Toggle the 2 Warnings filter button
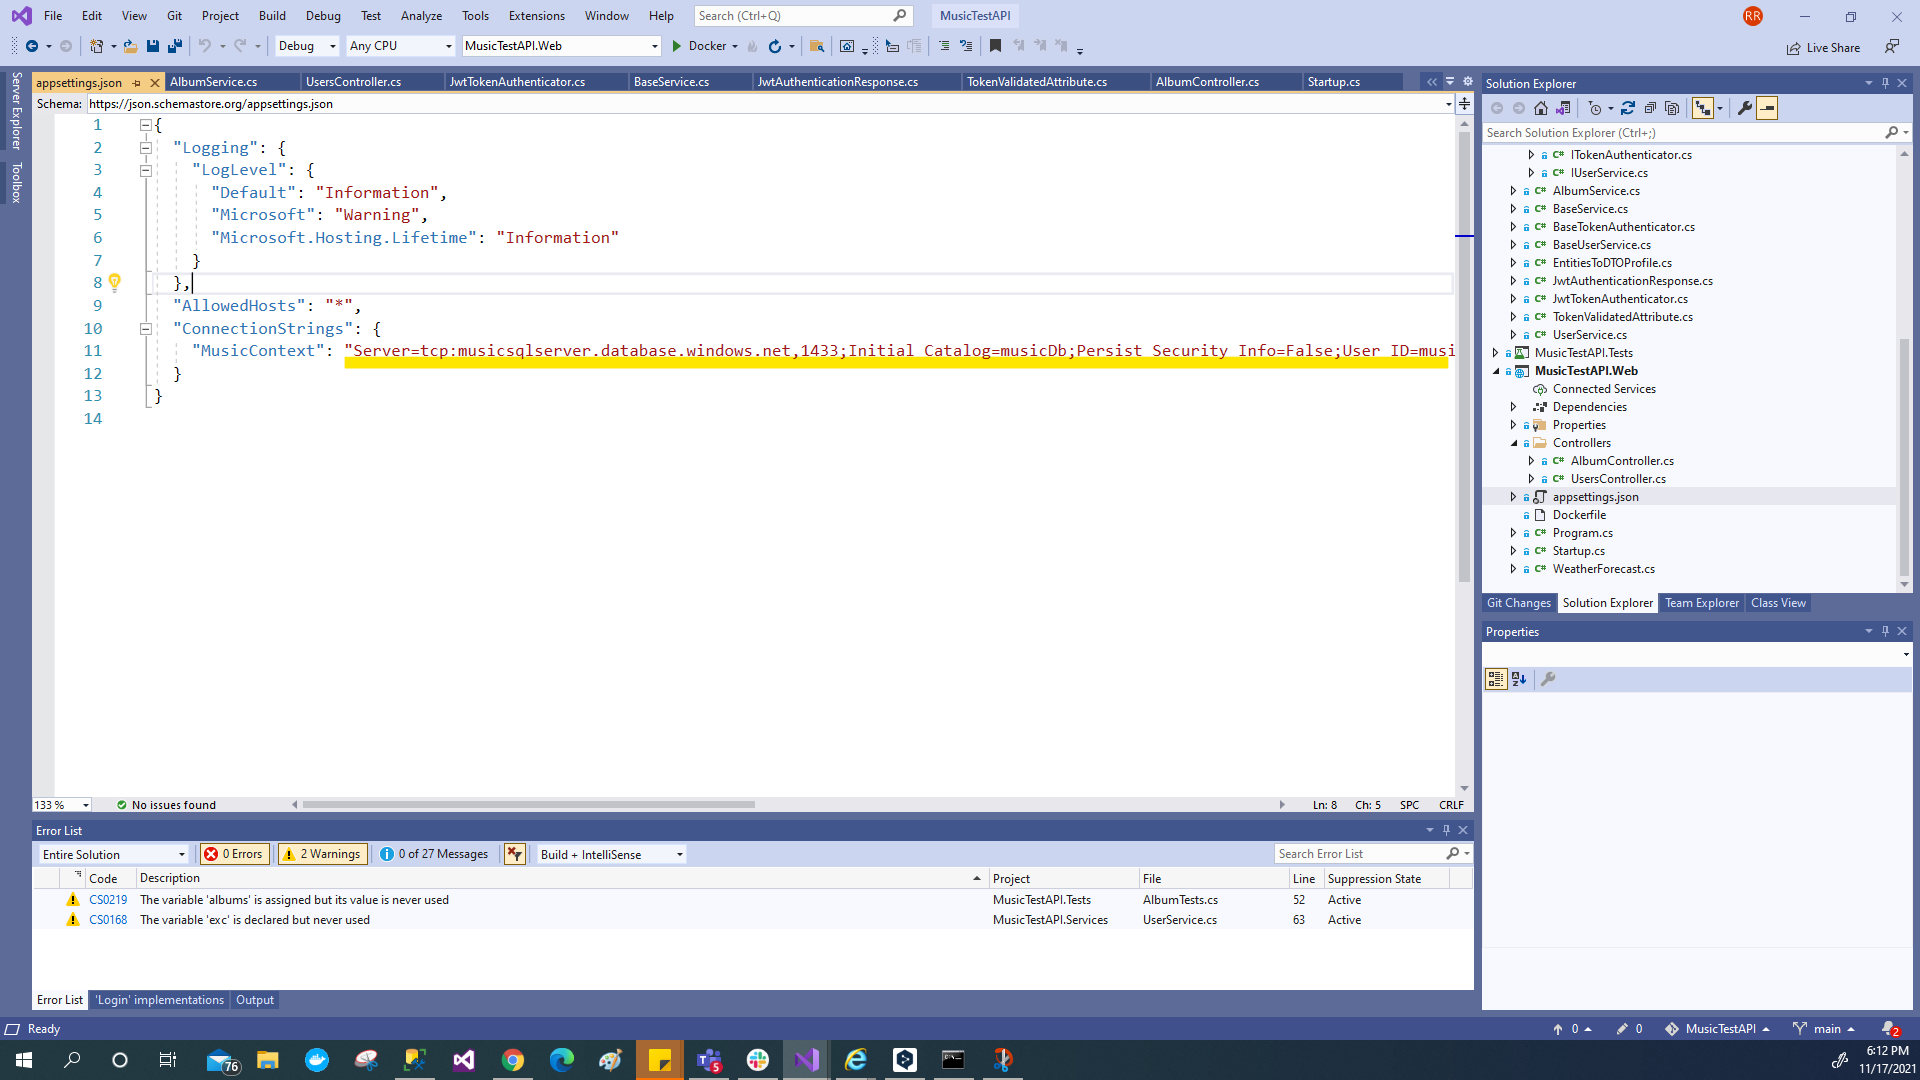Image resolution: width=1920 pixels, height=1080 pixels. click(322, 854)
